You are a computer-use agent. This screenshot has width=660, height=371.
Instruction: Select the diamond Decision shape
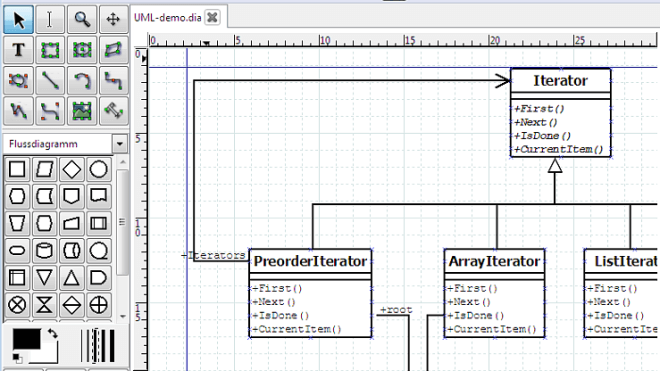[x=72, y=169]
